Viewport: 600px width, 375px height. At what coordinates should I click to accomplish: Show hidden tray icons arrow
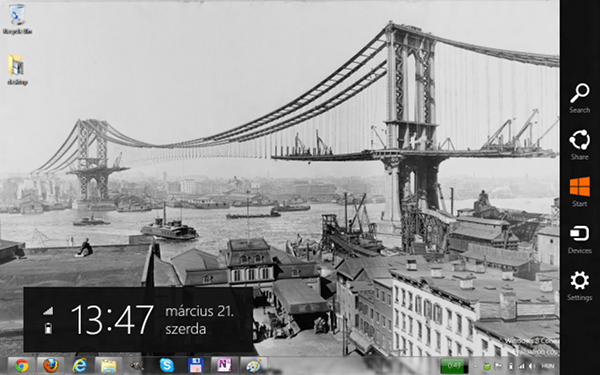coord(475,366)
